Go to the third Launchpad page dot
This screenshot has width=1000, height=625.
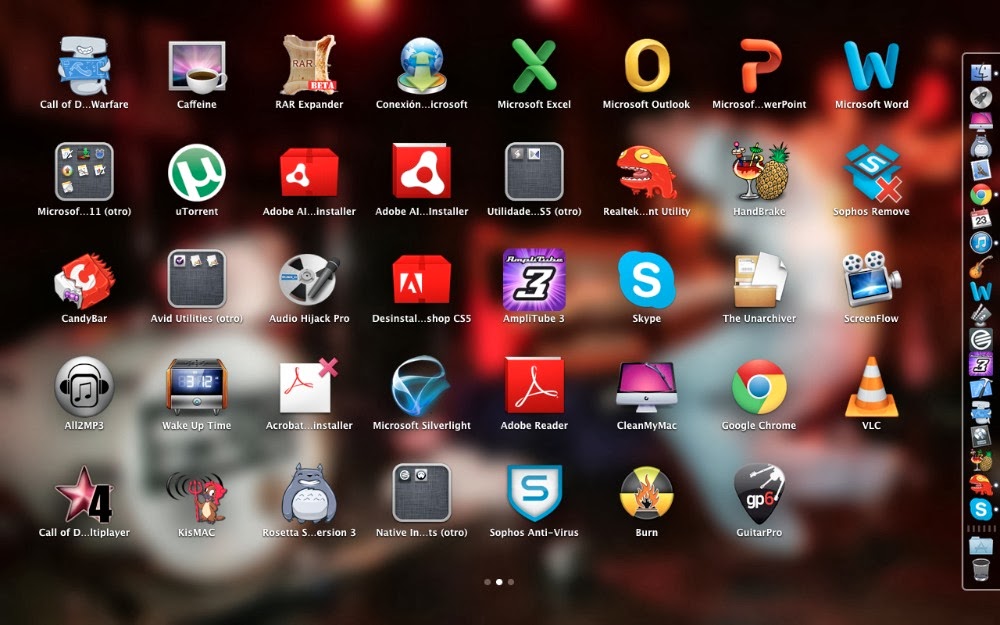click(511, 581)
